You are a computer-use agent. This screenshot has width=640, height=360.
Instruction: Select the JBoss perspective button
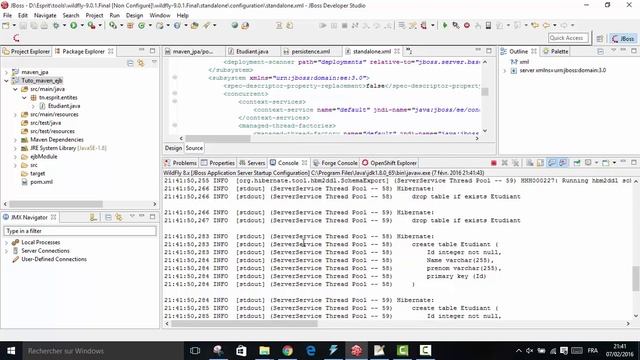point(623,38)
